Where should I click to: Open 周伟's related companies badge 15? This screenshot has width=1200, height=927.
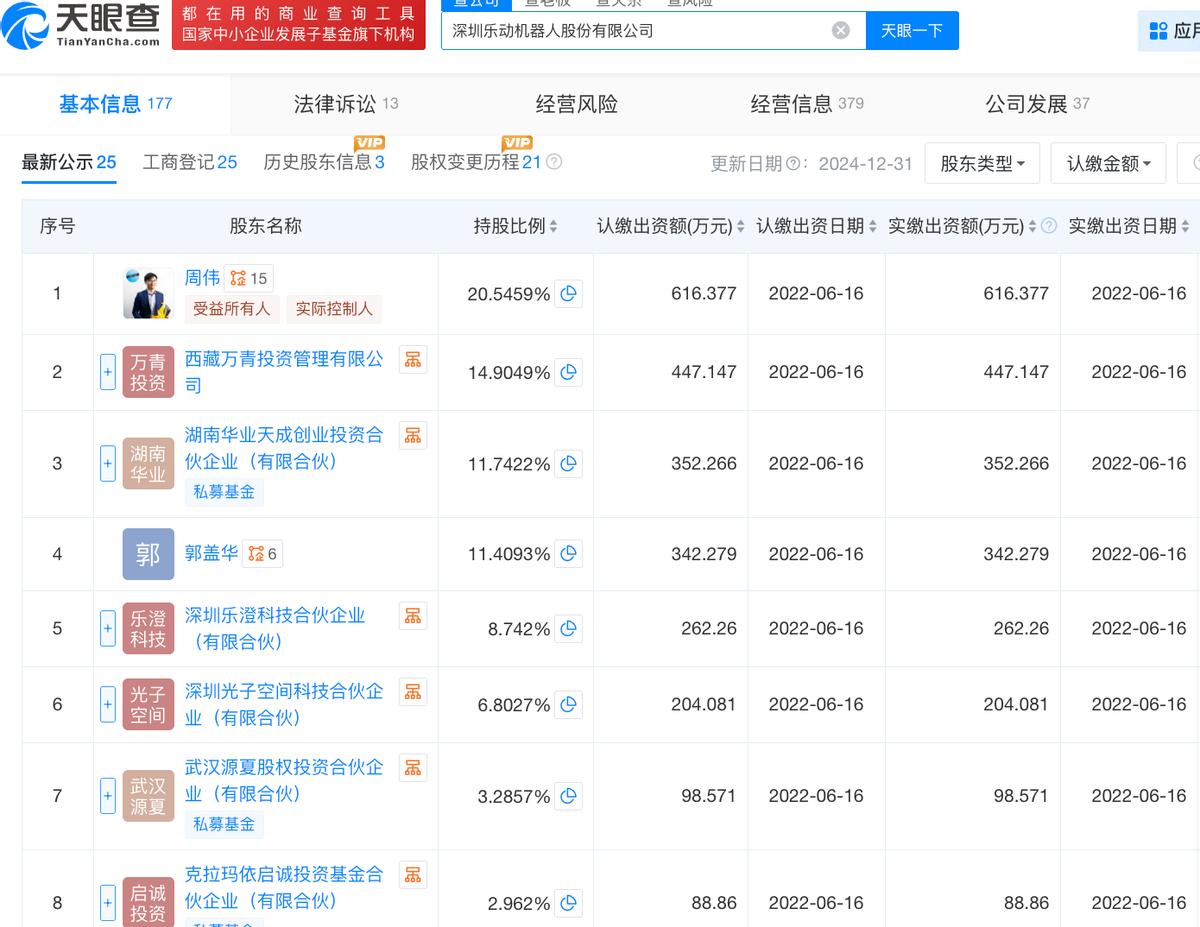(248, 278)
